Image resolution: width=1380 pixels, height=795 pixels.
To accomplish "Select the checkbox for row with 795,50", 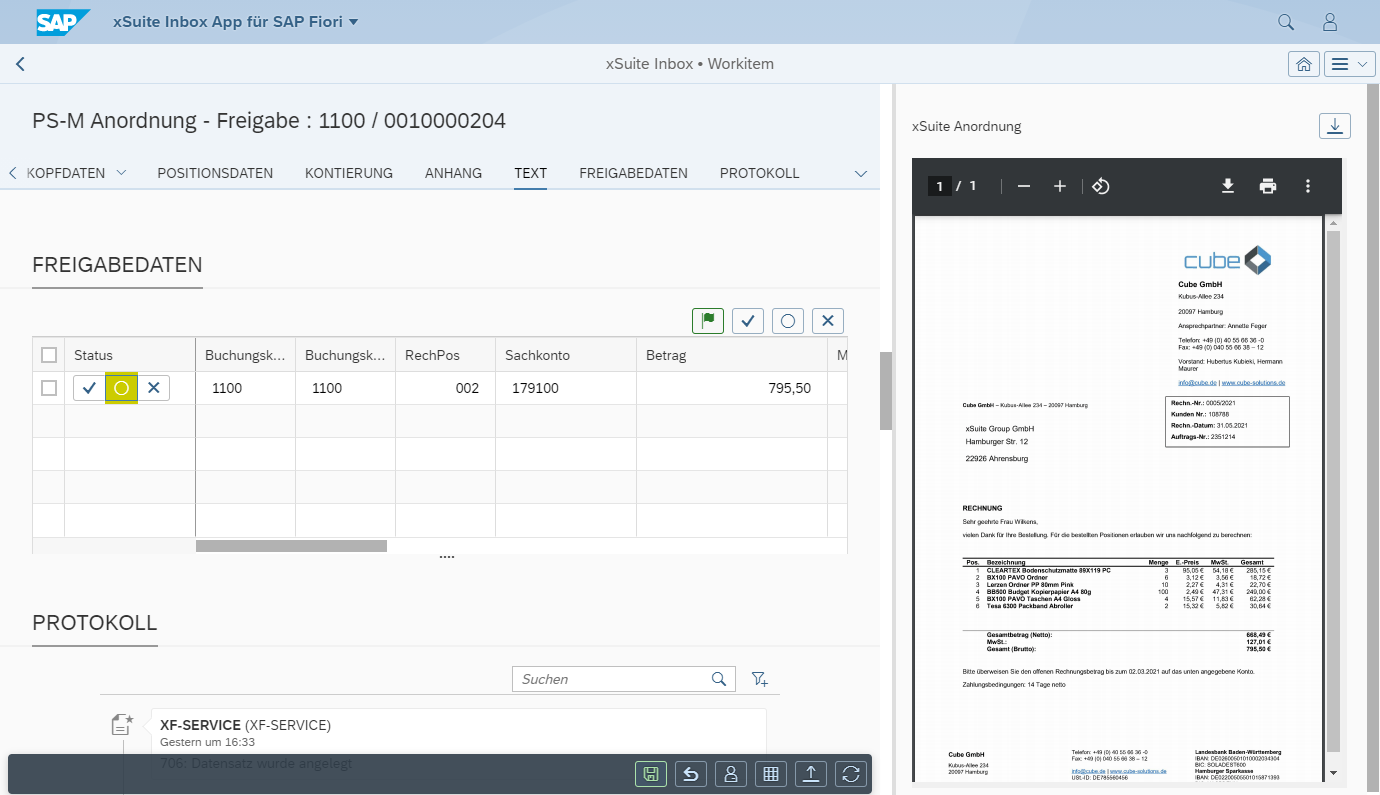I will [x=49, y=388].
